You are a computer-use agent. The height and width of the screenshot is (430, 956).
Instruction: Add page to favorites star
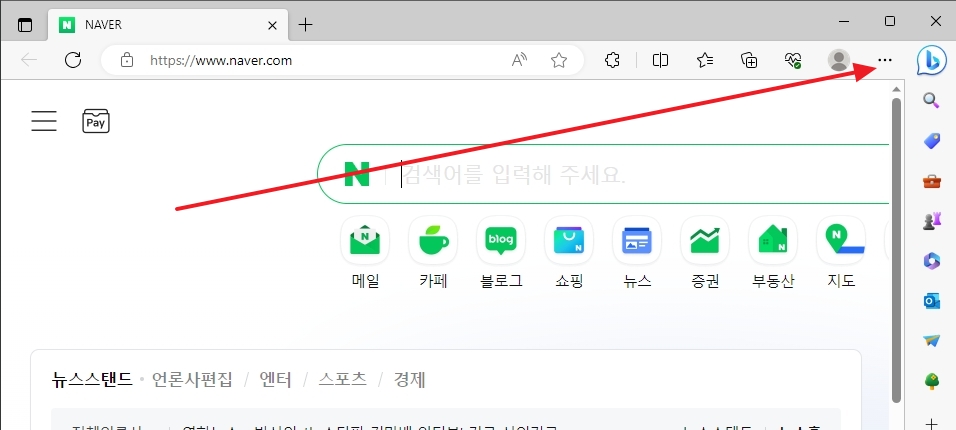(x=558, y=60)
